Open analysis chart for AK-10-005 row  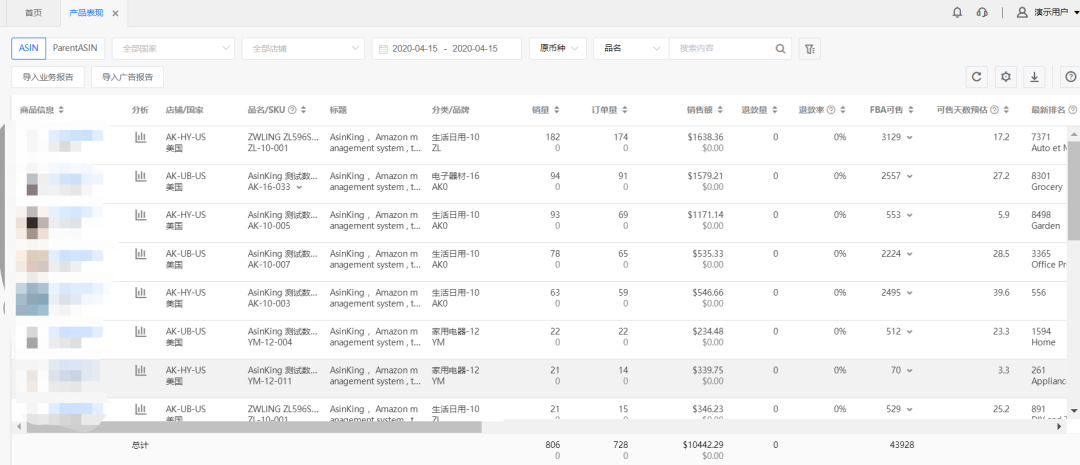pyautogui.click(x=141, y=215)
